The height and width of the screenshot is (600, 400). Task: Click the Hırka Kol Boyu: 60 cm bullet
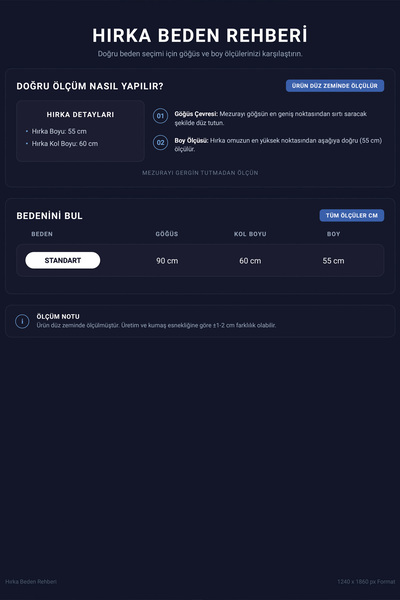tap(65, 143)
